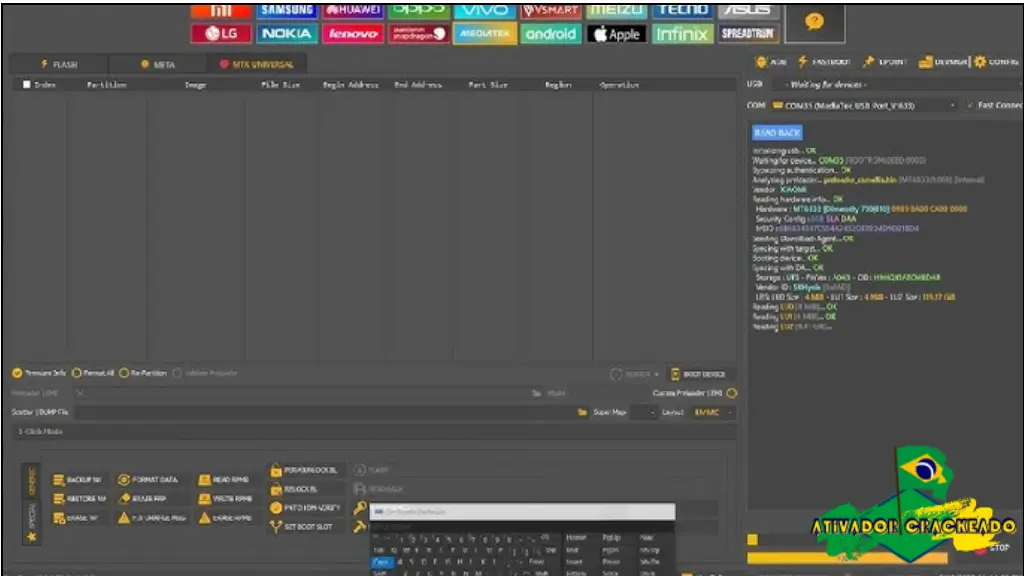Image resolution: width=1024 pixels, height=576 pixels.
Task: Select the Re-Partition radio option
Action: pos(142,373)
